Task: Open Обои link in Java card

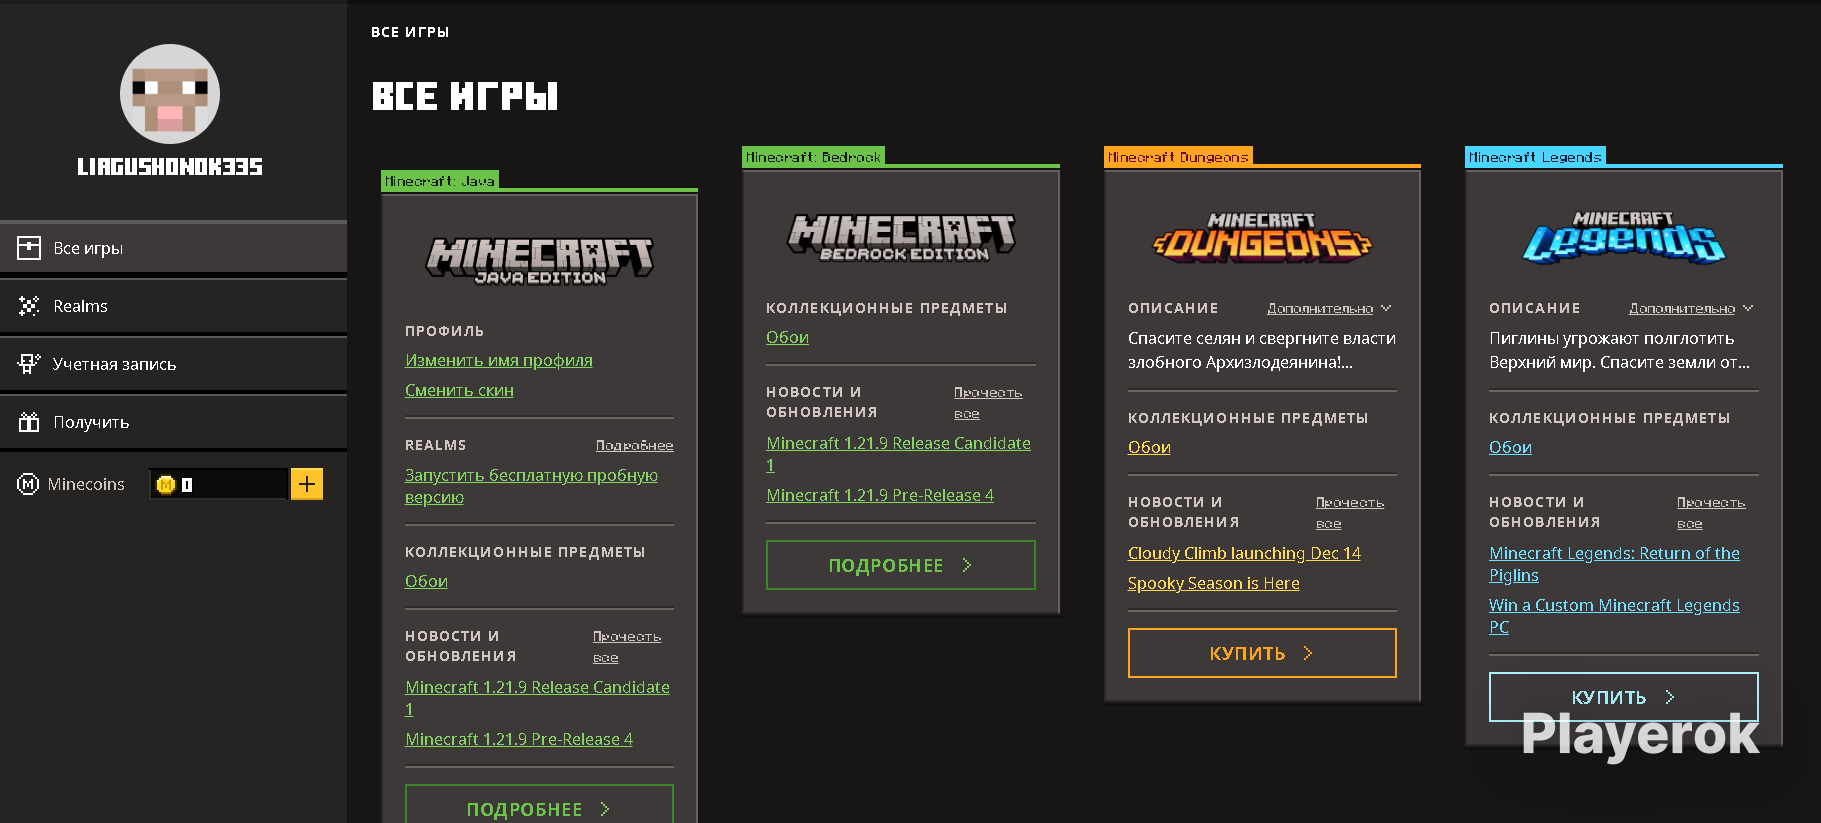Action: (426, 582)
